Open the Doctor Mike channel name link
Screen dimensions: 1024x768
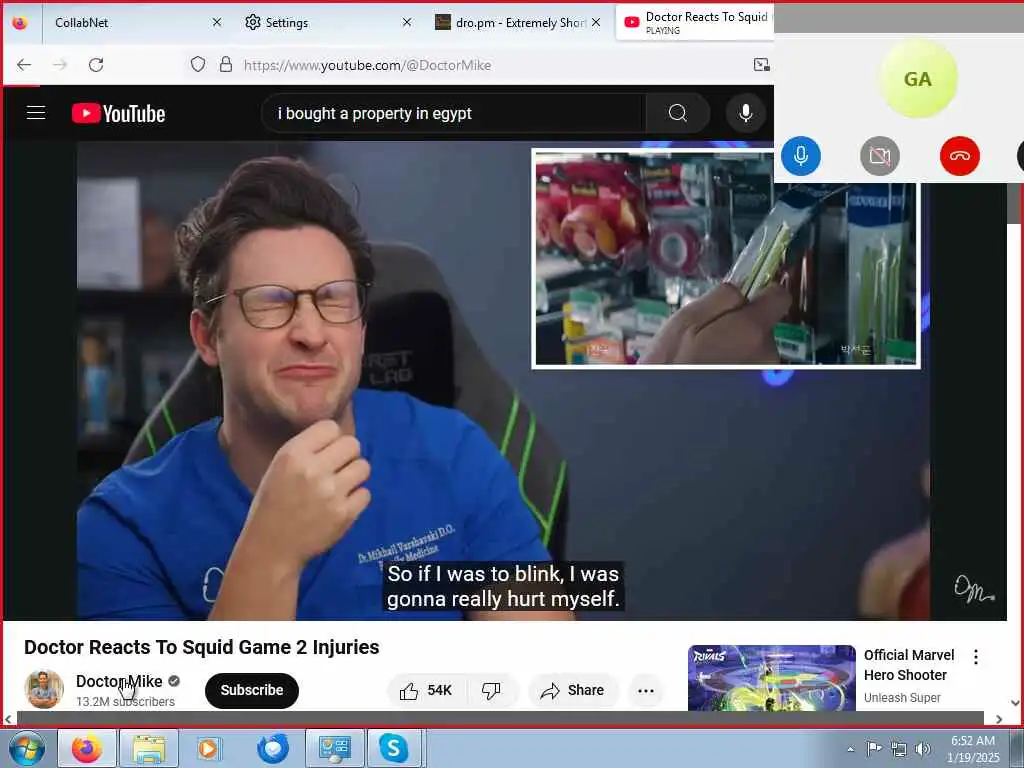click(x=119, y=681)
